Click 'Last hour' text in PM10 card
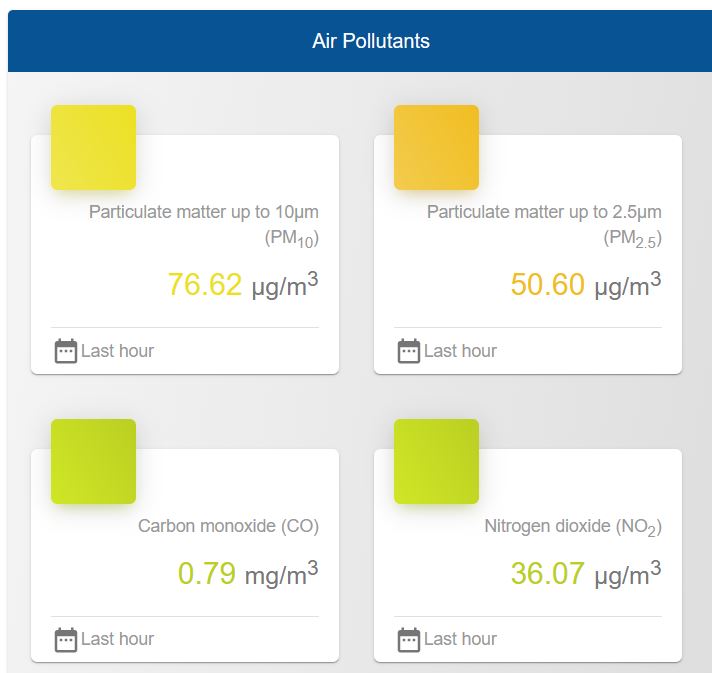Image resolution: width=712 pixels, height=673 pixels. (117, 351)
